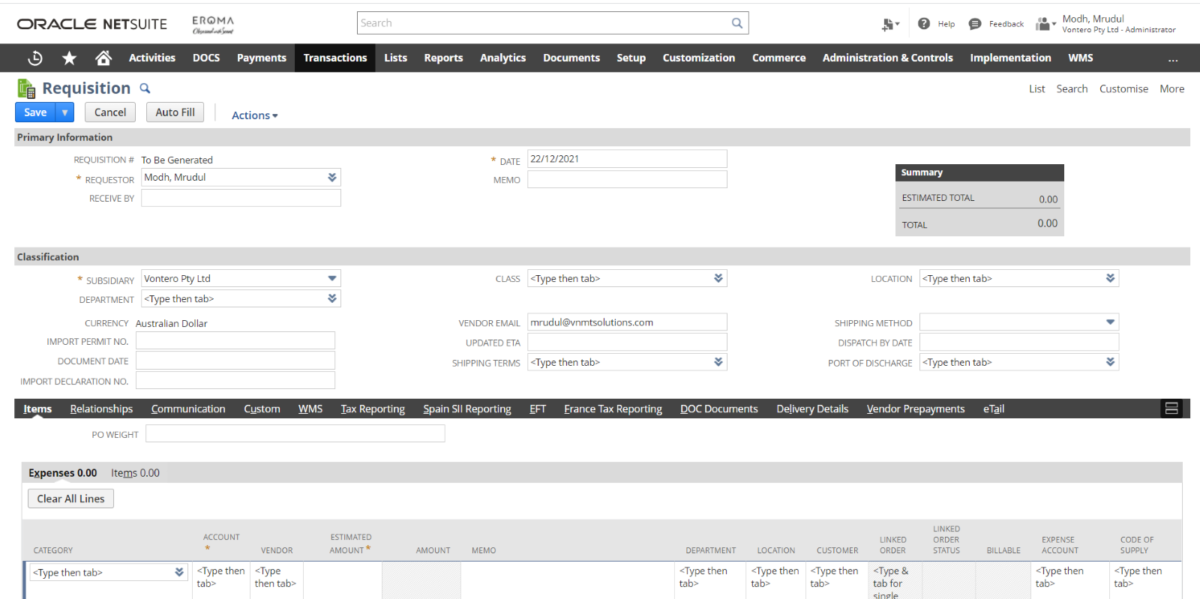Viewport: 1200px width, 599px height.
Task: Switch to the Tax Reporting subtab
Action: [x=373, y=408]
